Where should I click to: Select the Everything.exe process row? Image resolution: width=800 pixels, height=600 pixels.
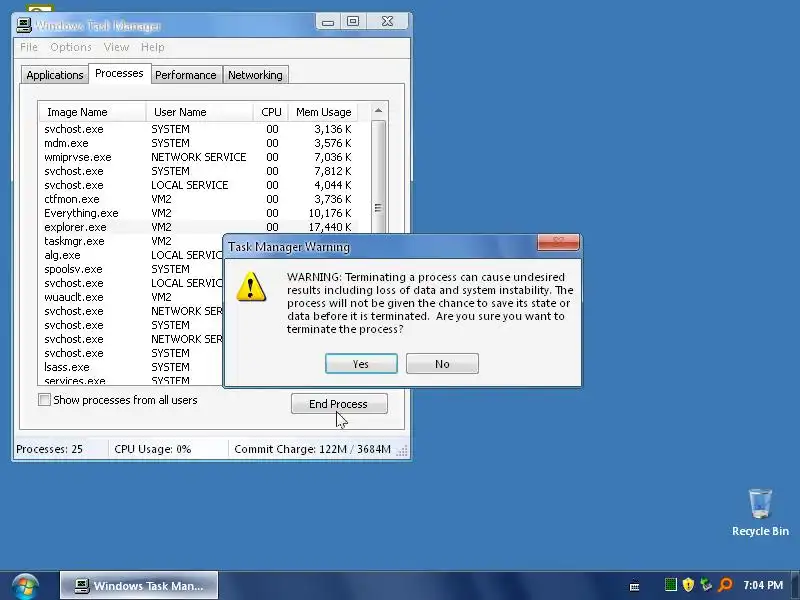tap(198, 213)
